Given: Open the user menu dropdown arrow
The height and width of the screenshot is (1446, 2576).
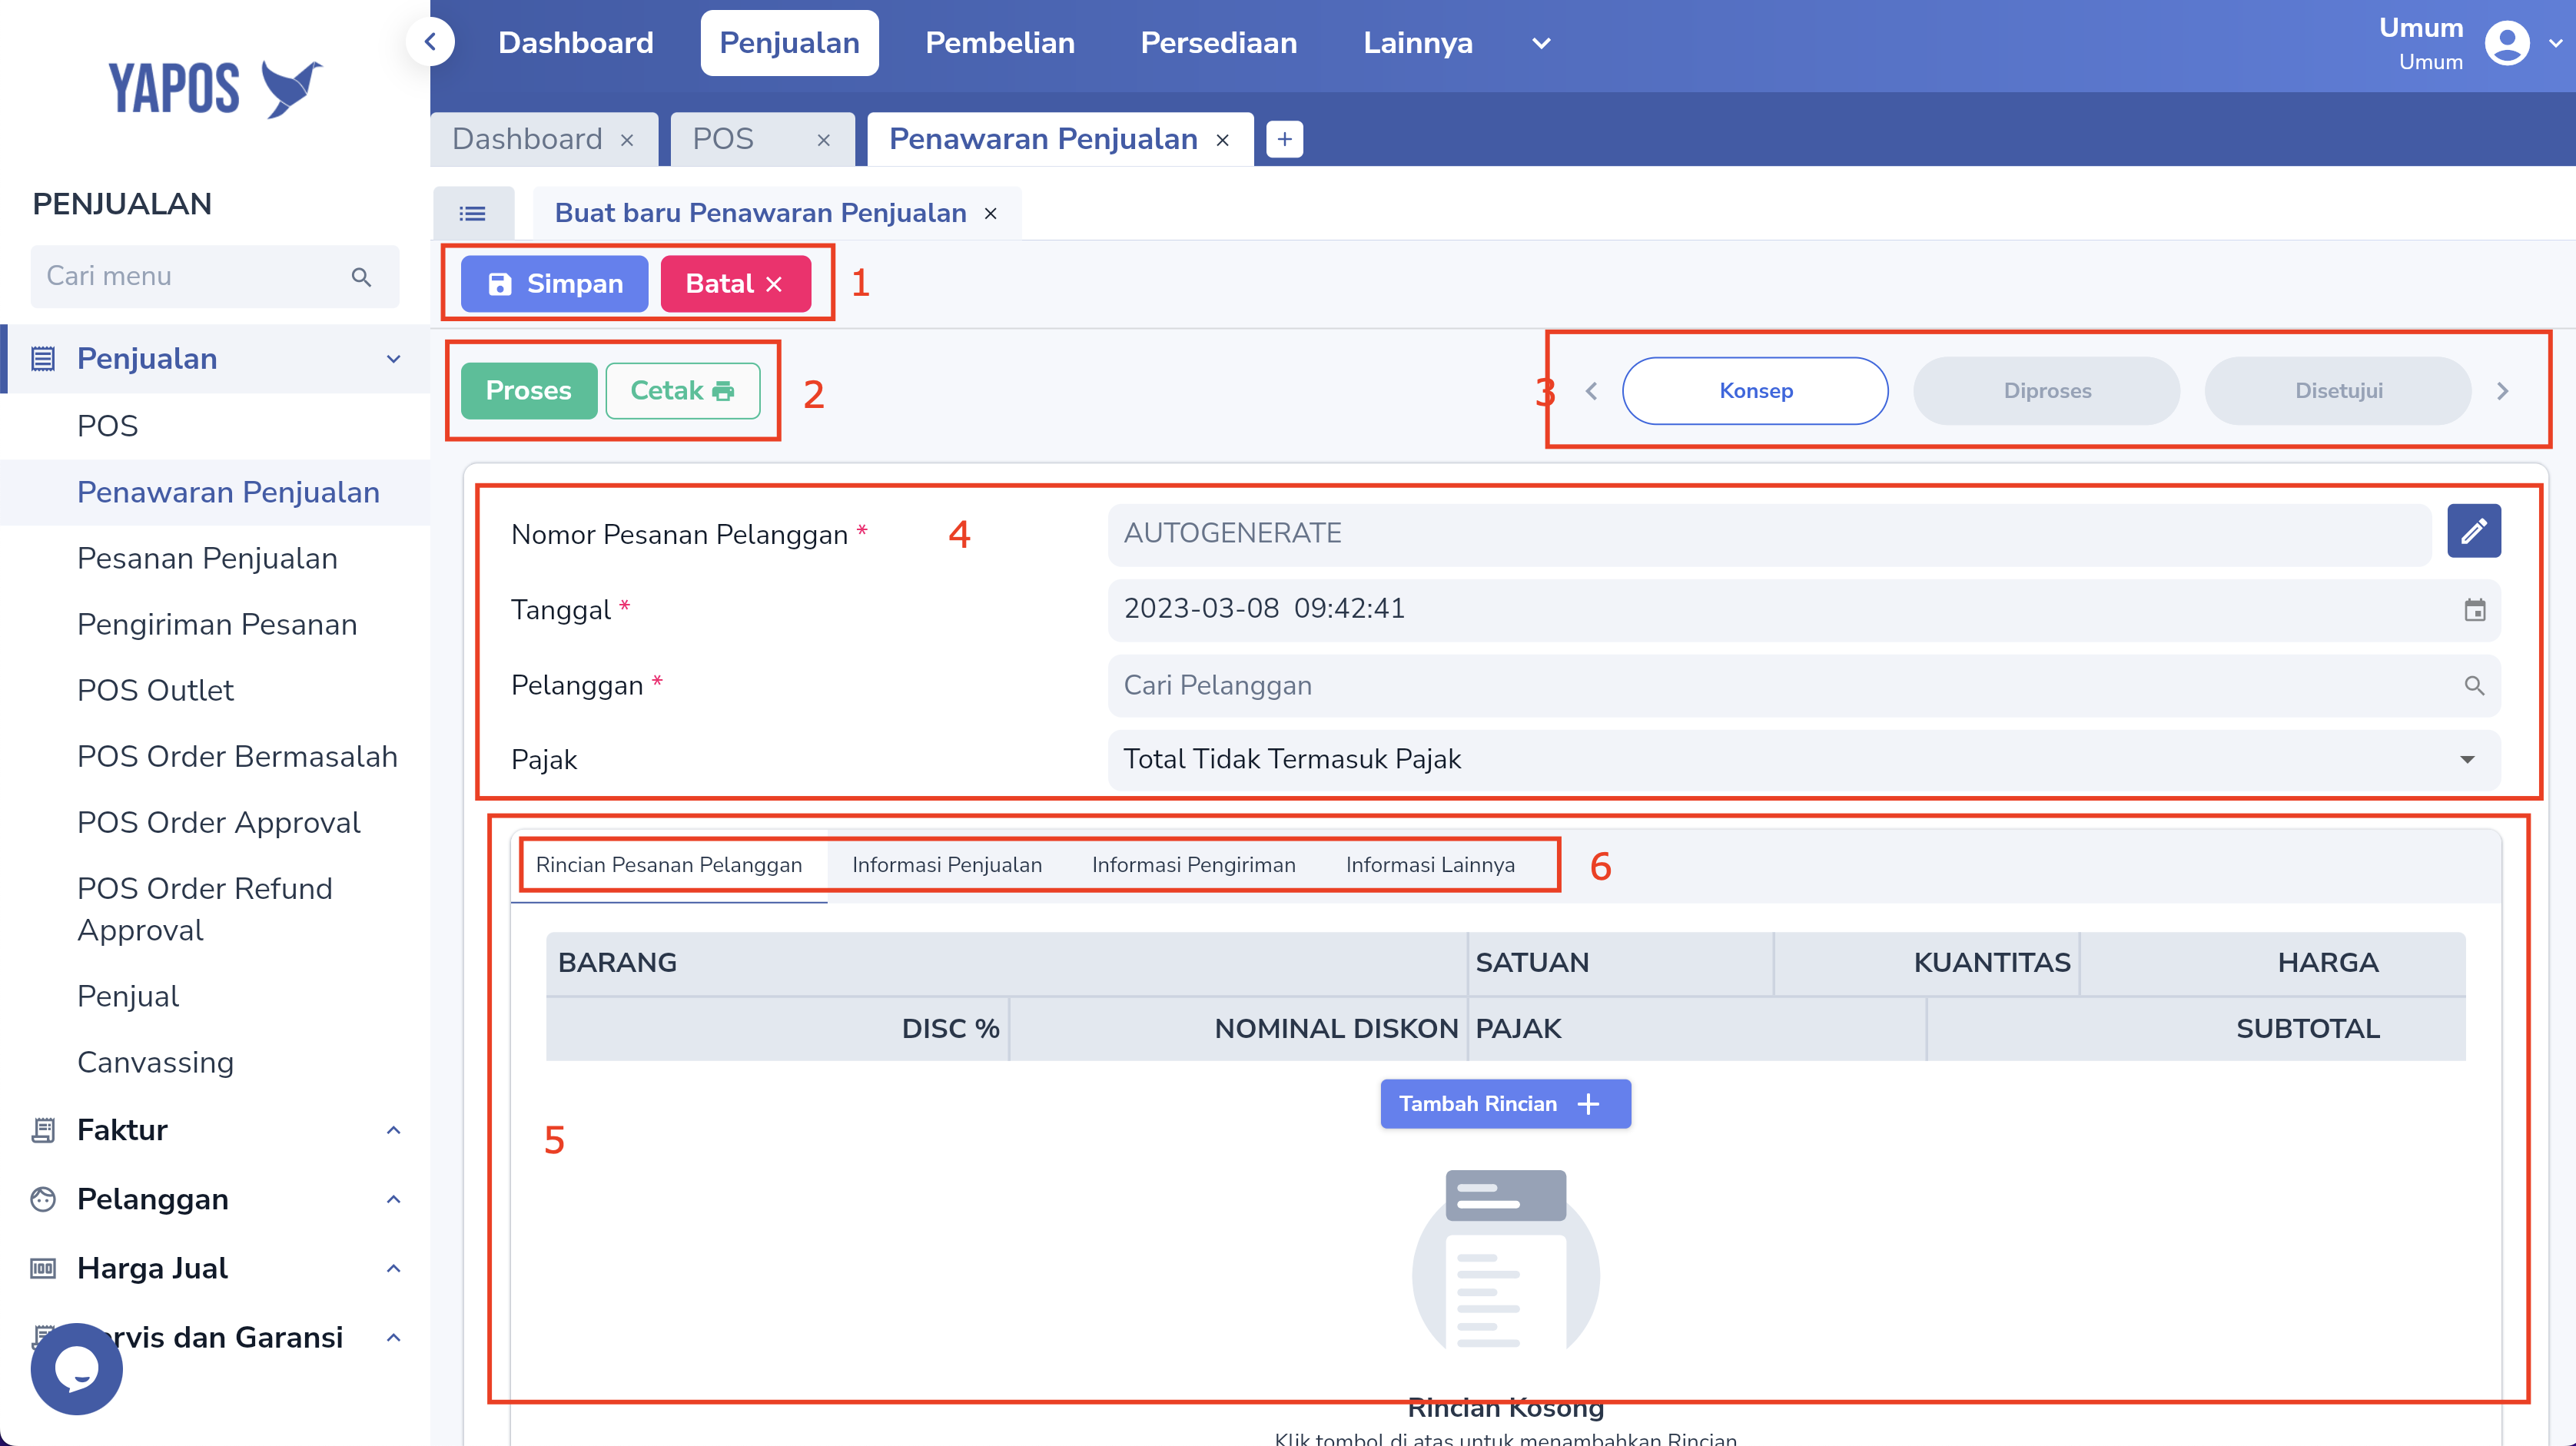Looking at the screenshot, I should [x=2555, y=43].
